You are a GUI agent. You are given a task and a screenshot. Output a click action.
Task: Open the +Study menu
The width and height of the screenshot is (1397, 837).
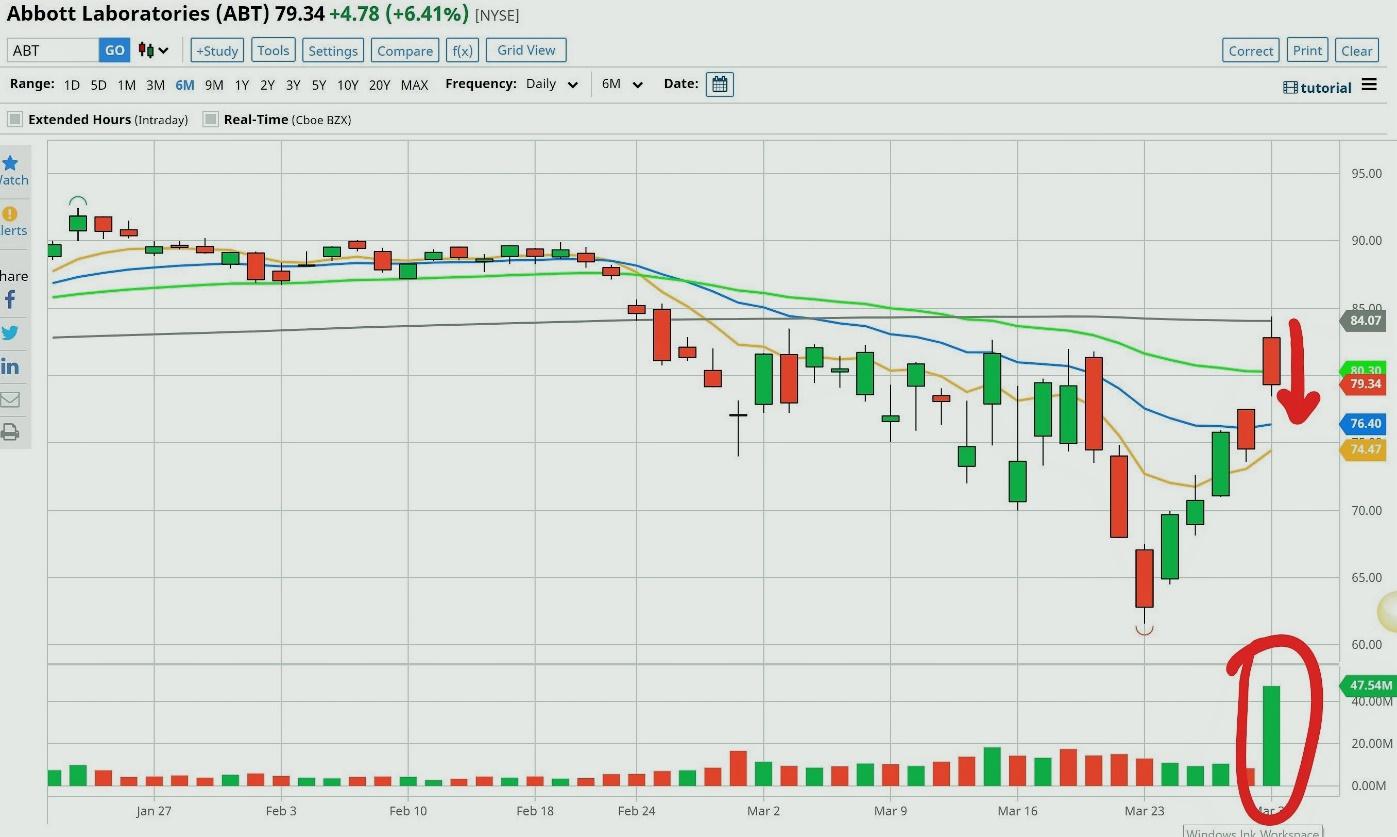[217, 50]
